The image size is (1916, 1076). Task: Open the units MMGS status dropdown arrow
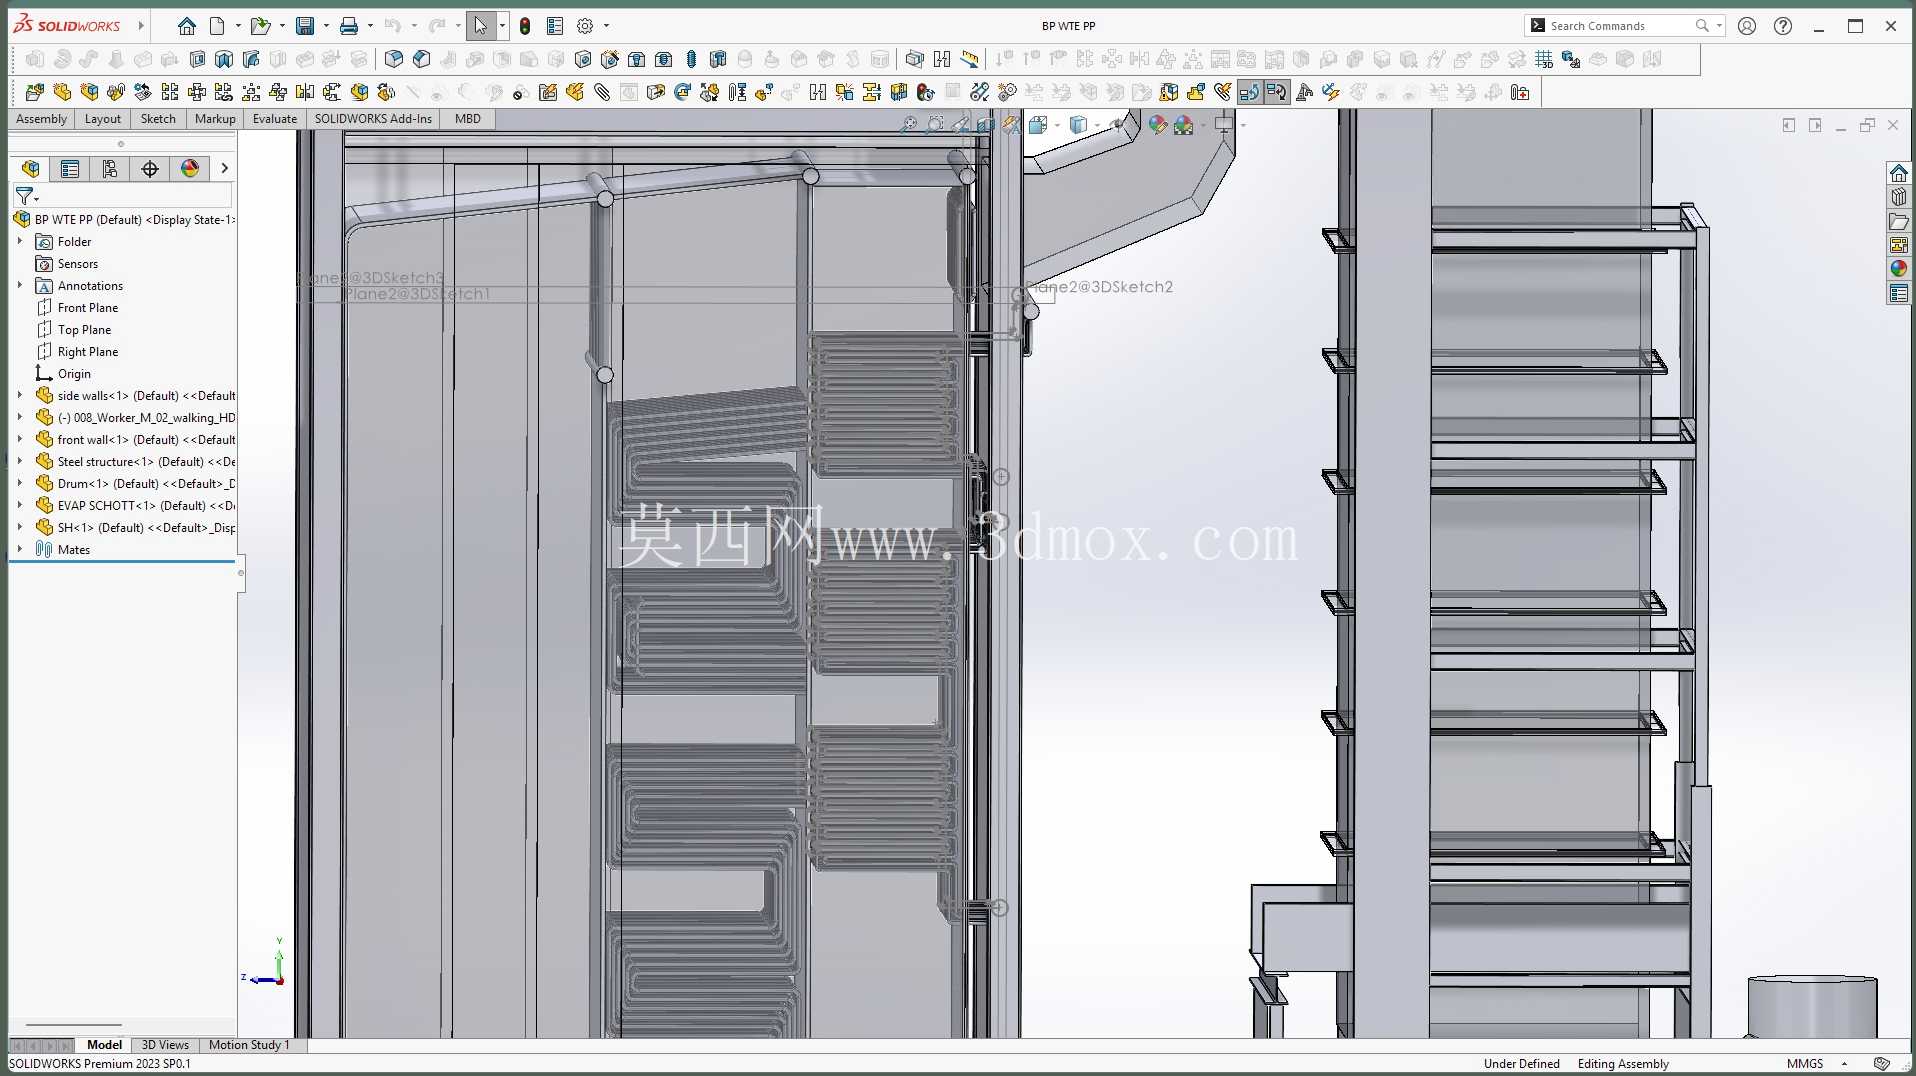click(x=1845, y=1064)
